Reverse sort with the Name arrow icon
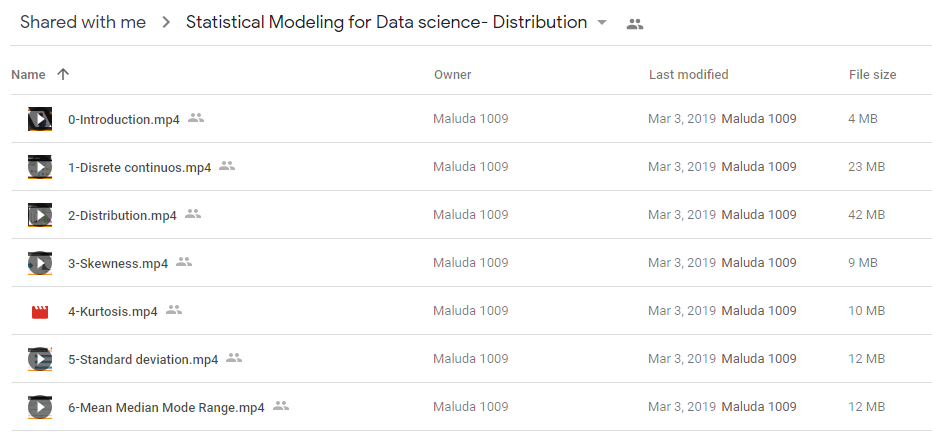 pos(62,74)
